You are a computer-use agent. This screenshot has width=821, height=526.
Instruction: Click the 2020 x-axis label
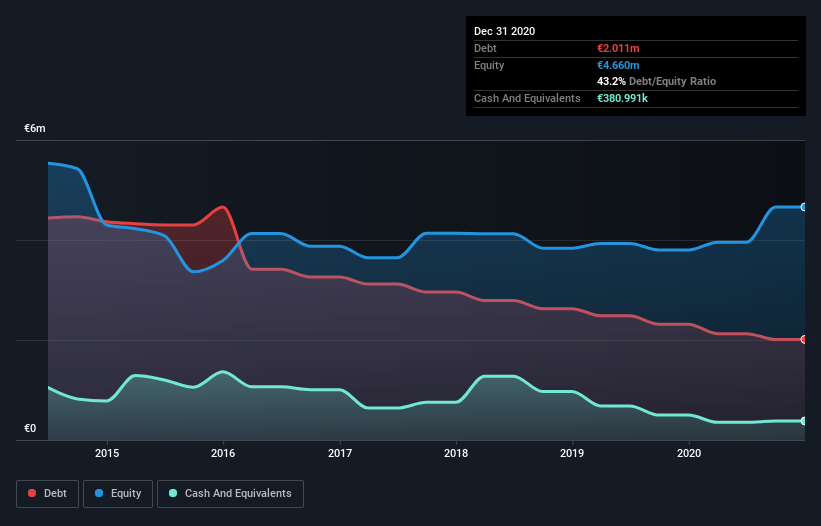tap(689, 453)
